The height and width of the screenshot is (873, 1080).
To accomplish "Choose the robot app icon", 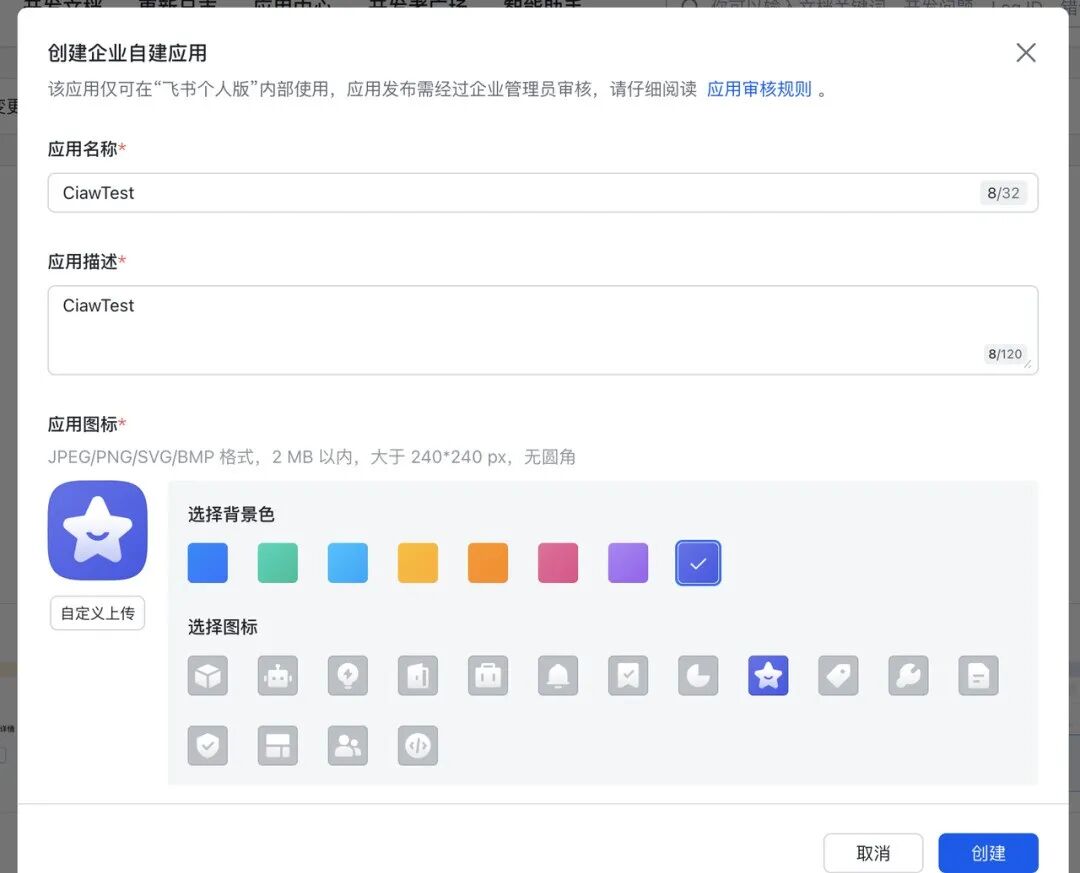I will point(278,675).
